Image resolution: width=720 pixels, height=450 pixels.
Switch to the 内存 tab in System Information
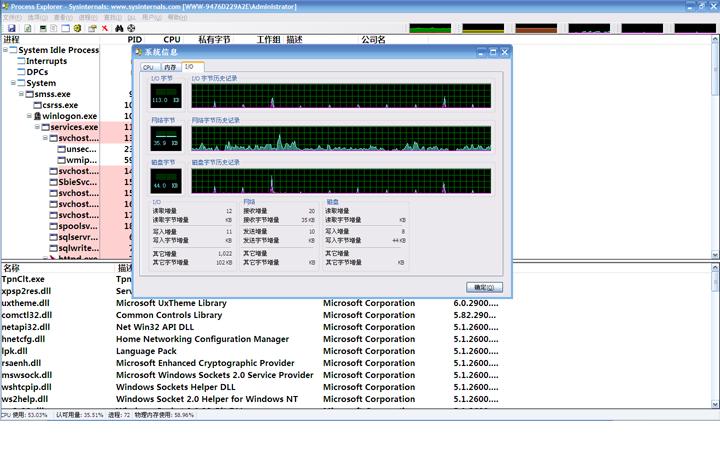[x=170, y=67]
